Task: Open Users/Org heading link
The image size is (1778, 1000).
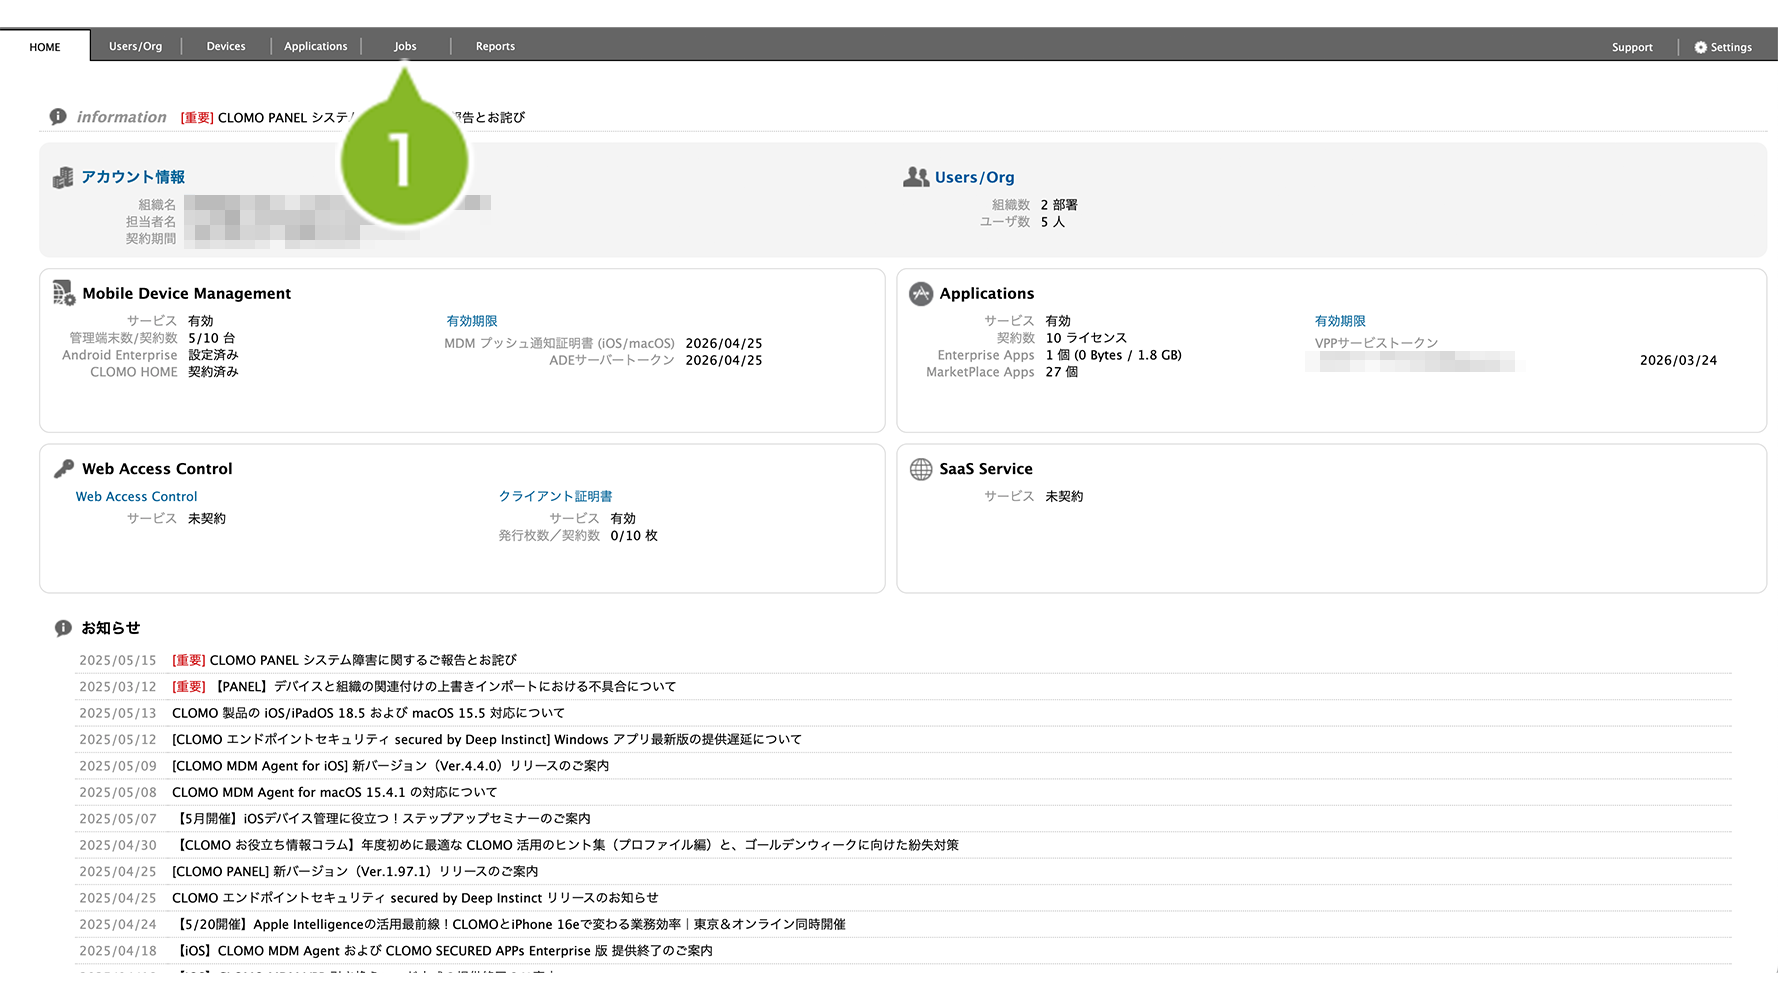Action: pyautogui.click(x=974, y=177)
